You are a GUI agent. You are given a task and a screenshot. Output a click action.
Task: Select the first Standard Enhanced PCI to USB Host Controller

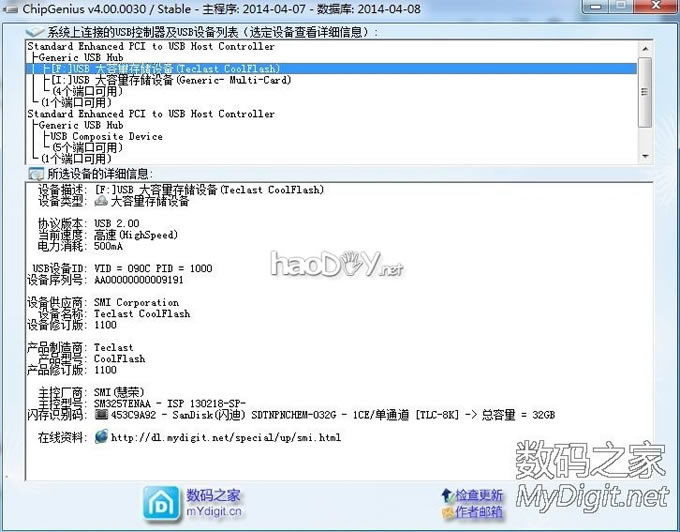click(150, 46)
